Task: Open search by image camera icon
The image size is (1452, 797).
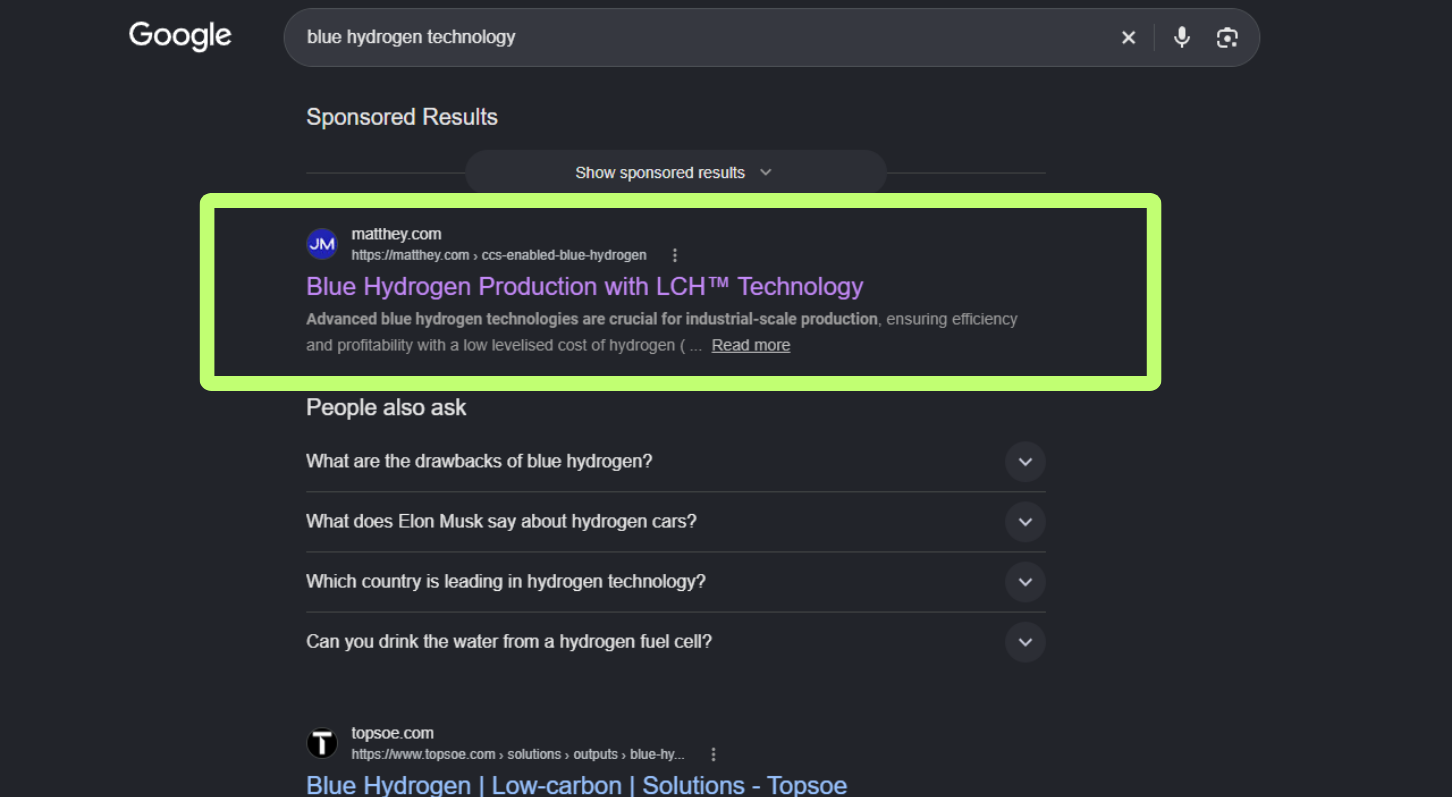Action: pos(1227,38)
